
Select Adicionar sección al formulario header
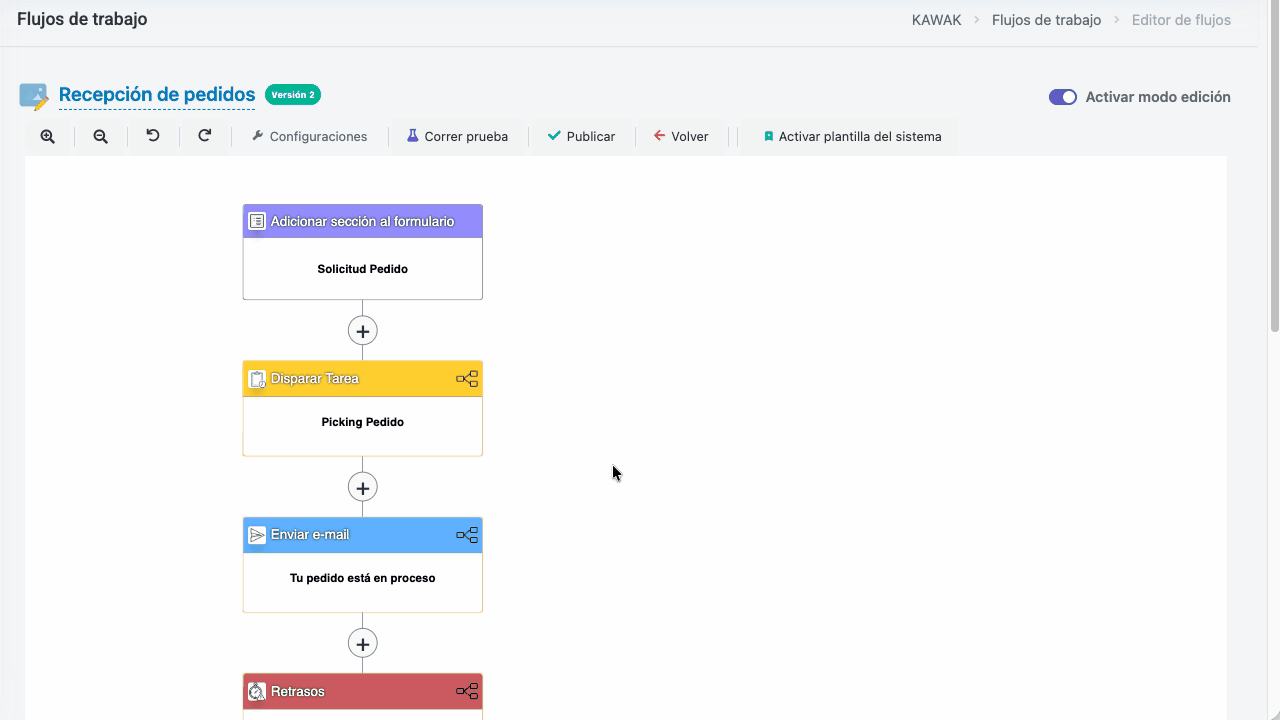pos(363,221)
